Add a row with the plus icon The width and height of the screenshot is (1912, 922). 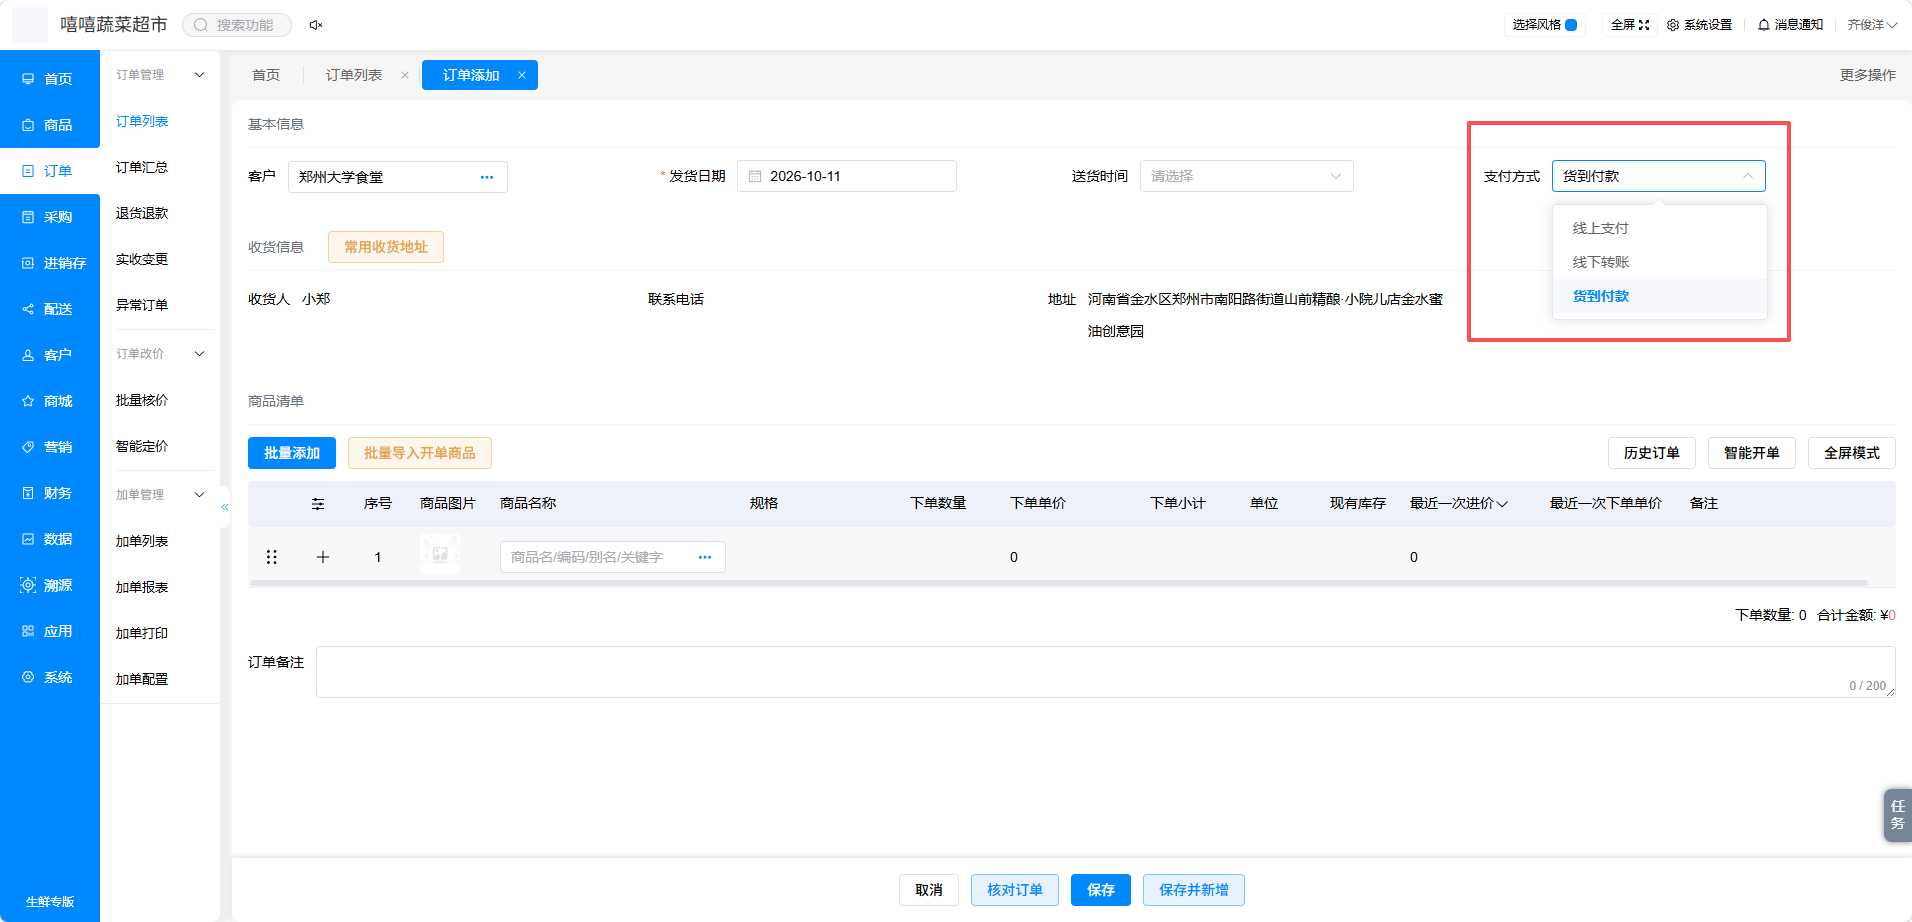point(323,557)
